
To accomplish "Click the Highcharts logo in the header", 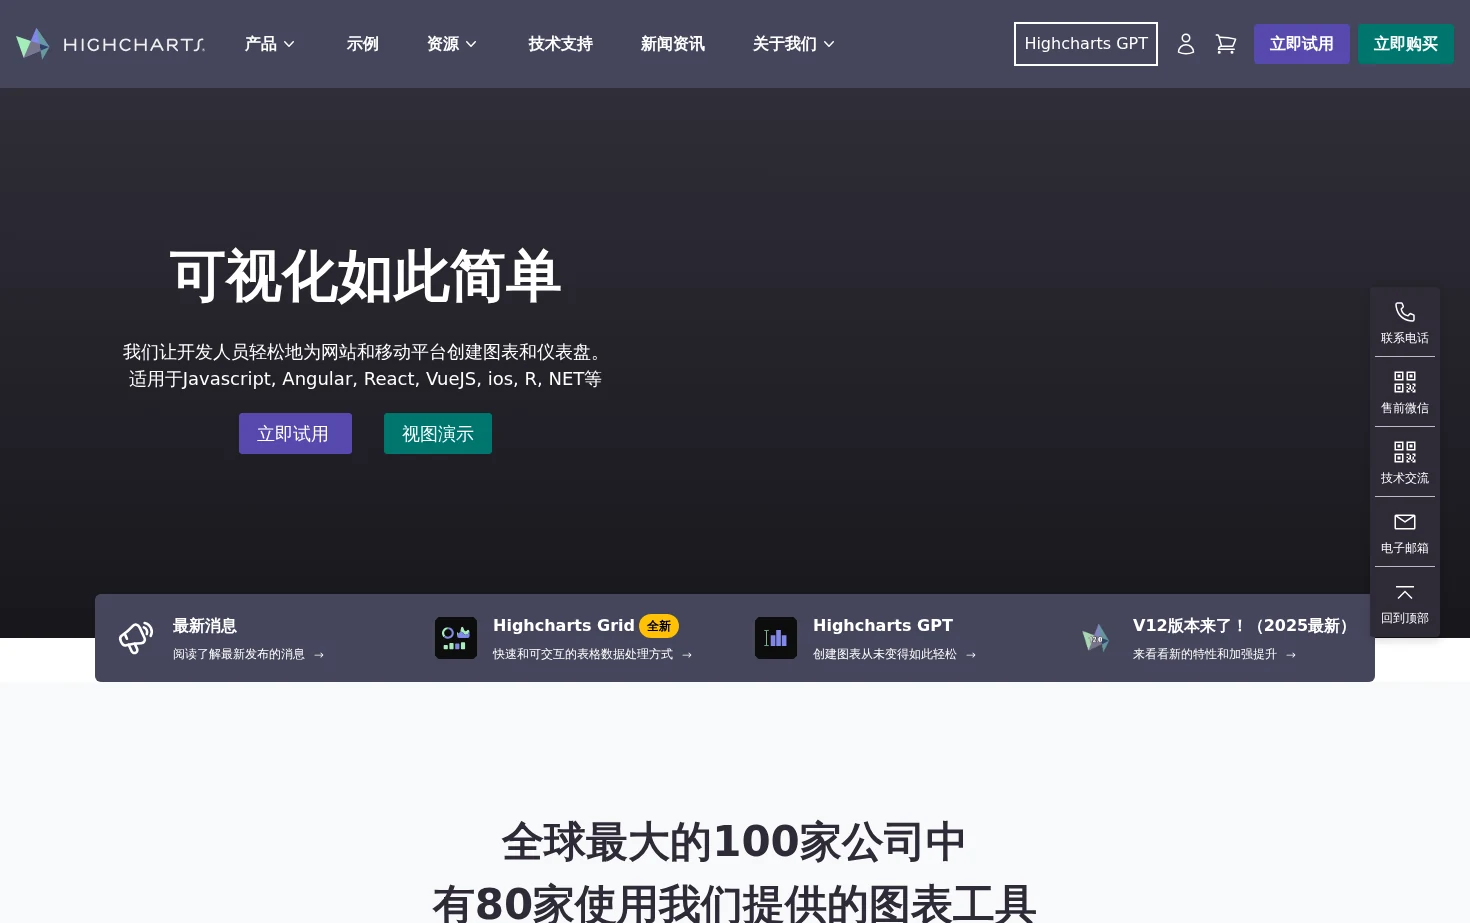I will 110,44.
